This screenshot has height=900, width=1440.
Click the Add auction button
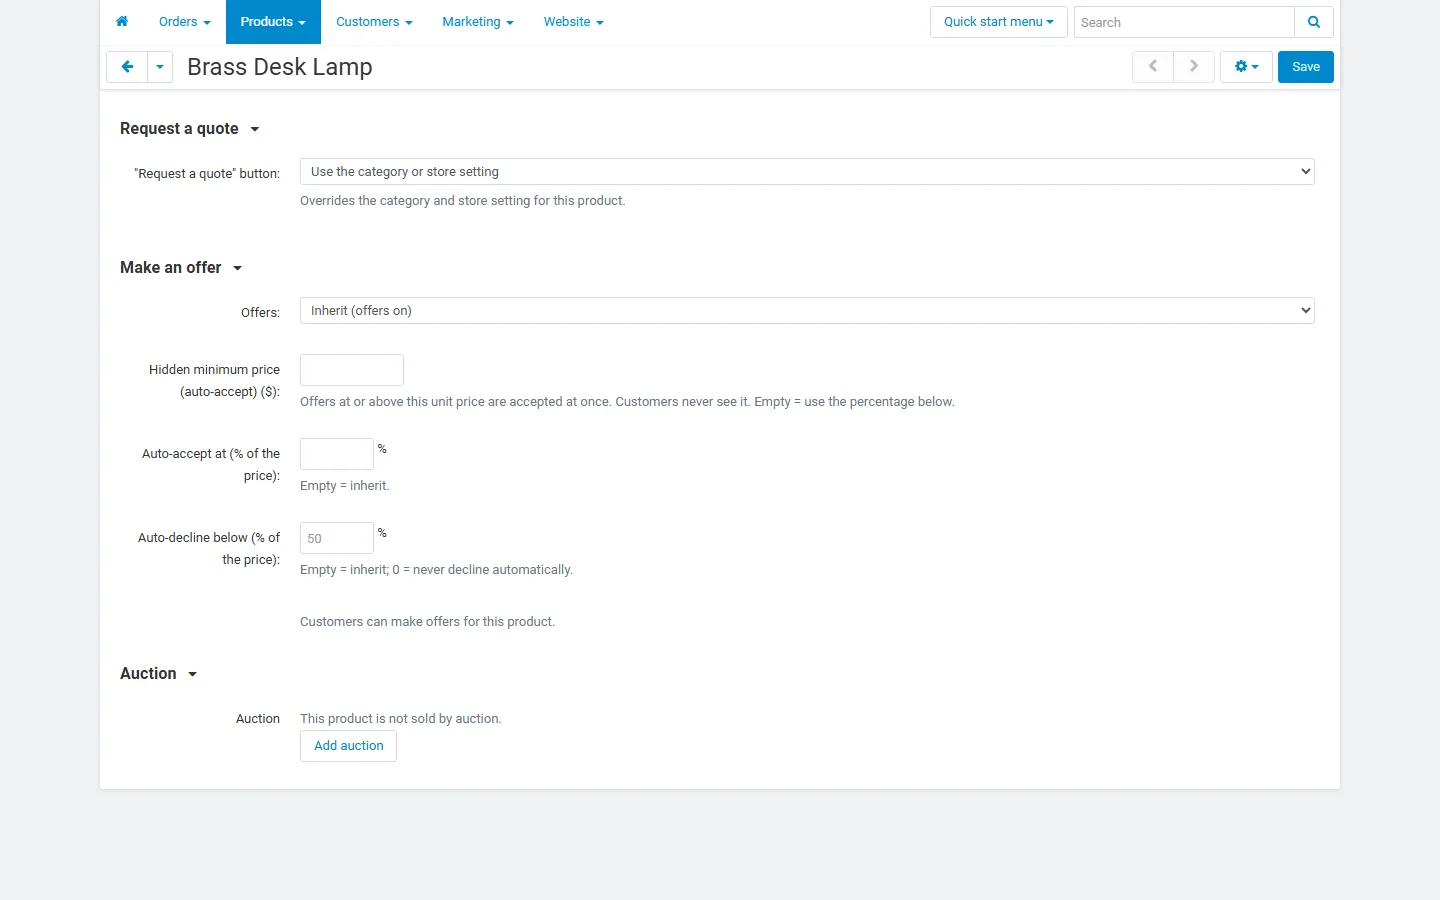349,746
